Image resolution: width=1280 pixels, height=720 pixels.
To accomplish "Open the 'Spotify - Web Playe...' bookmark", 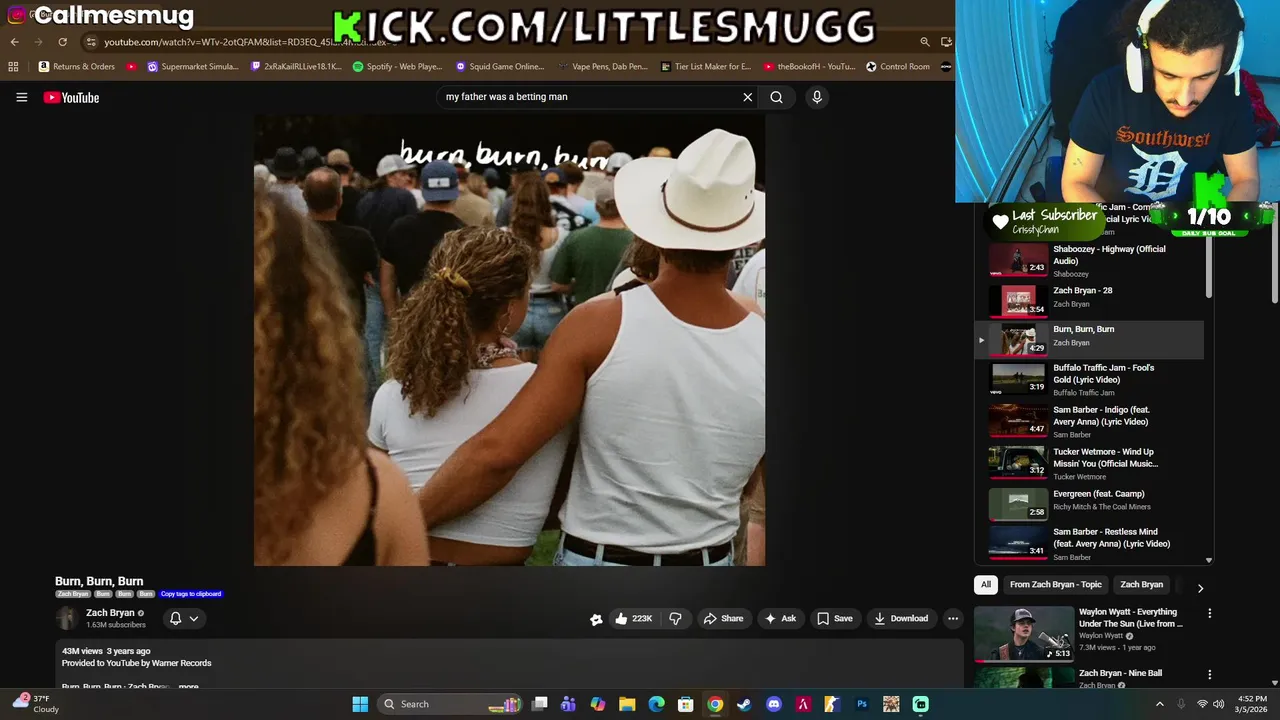I will tap(397, 67).
